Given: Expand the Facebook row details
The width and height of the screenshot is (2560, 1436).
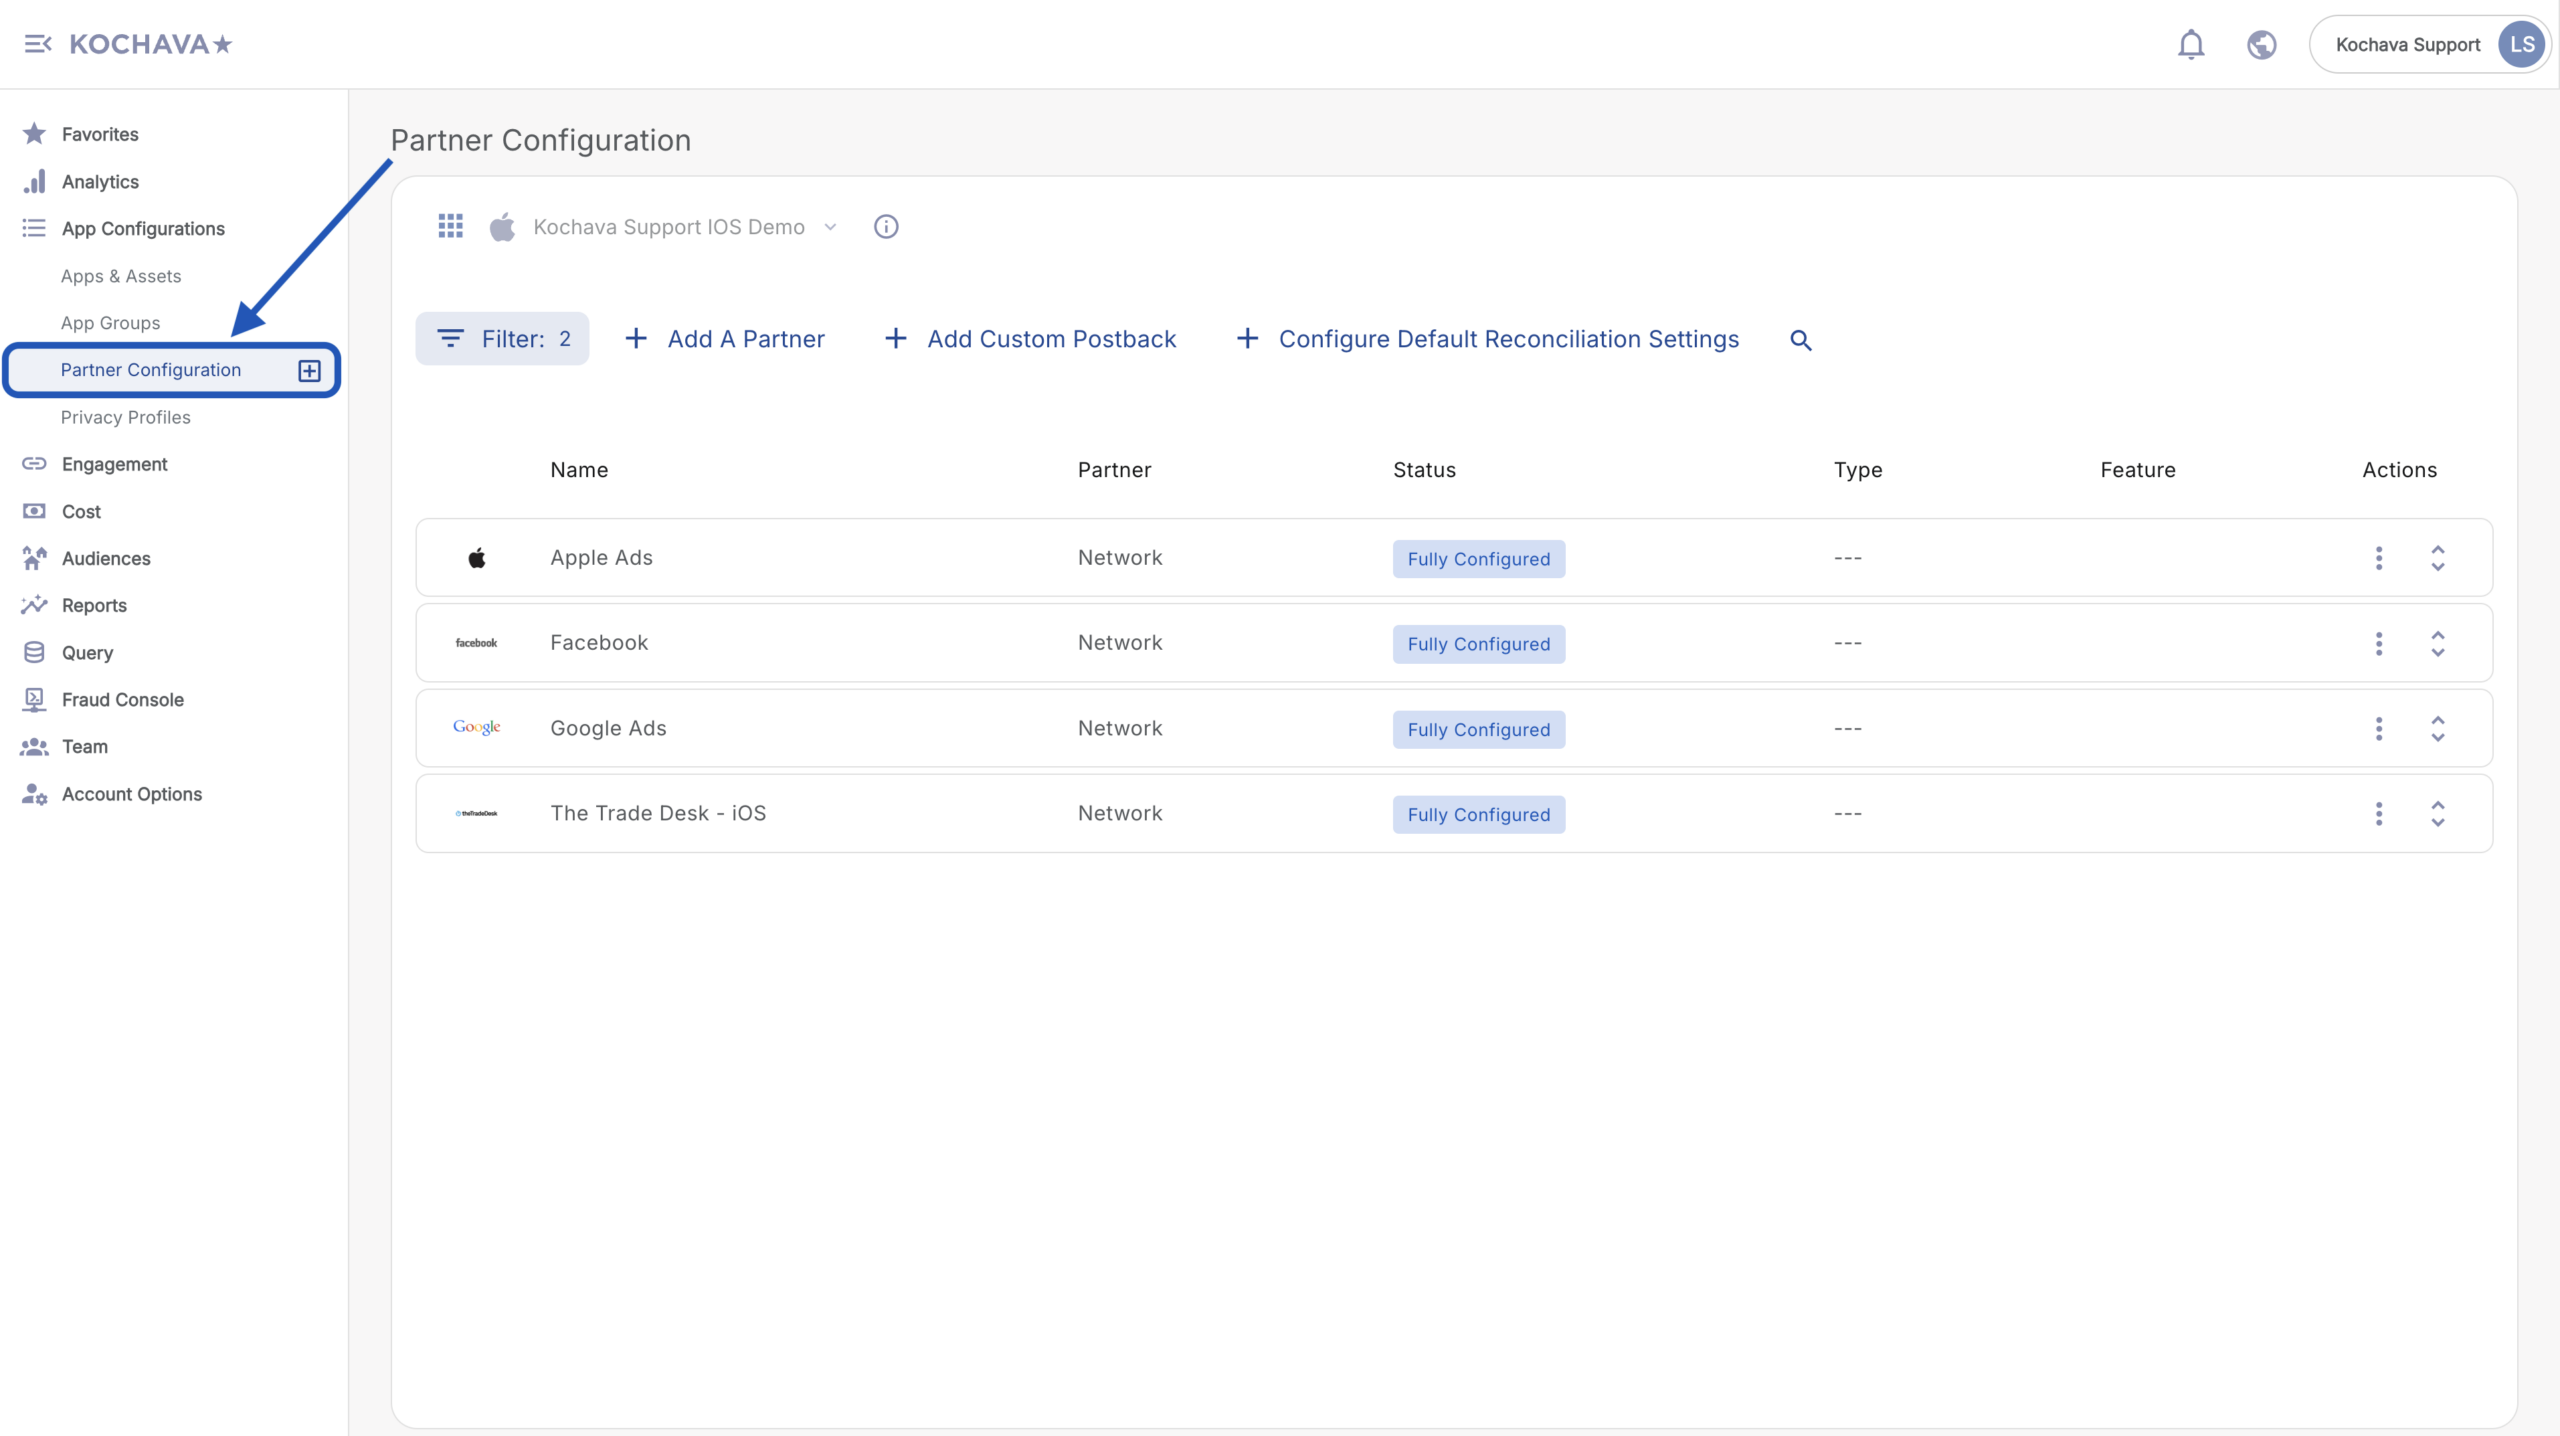Looking at the screenshot, I should [2438, 643].
